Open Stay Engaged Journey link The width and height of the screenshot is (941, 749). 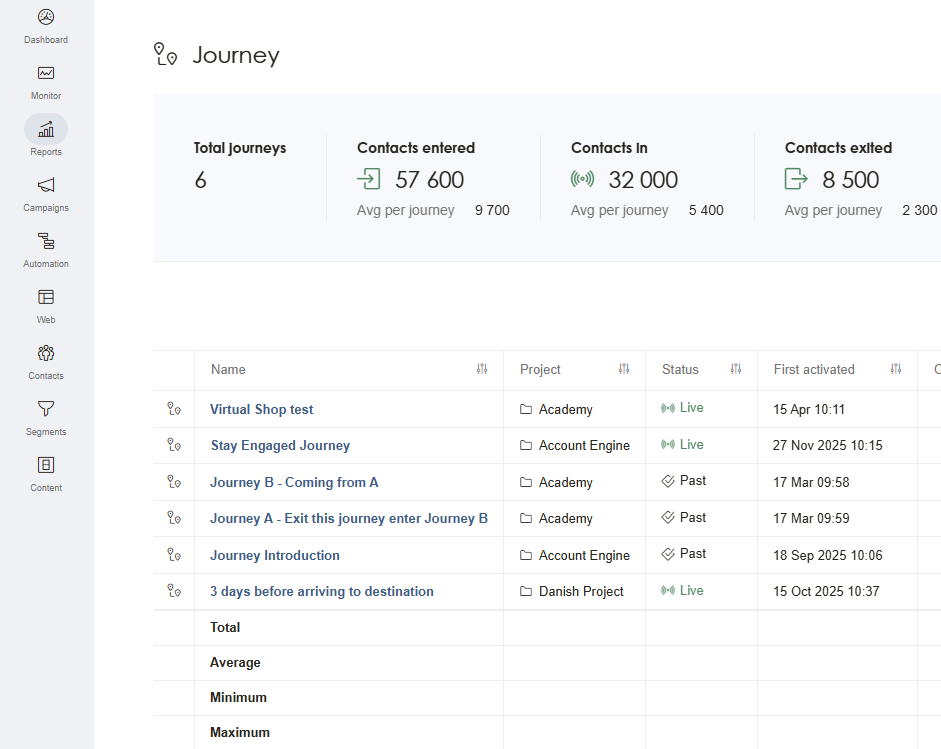point(280,445)
